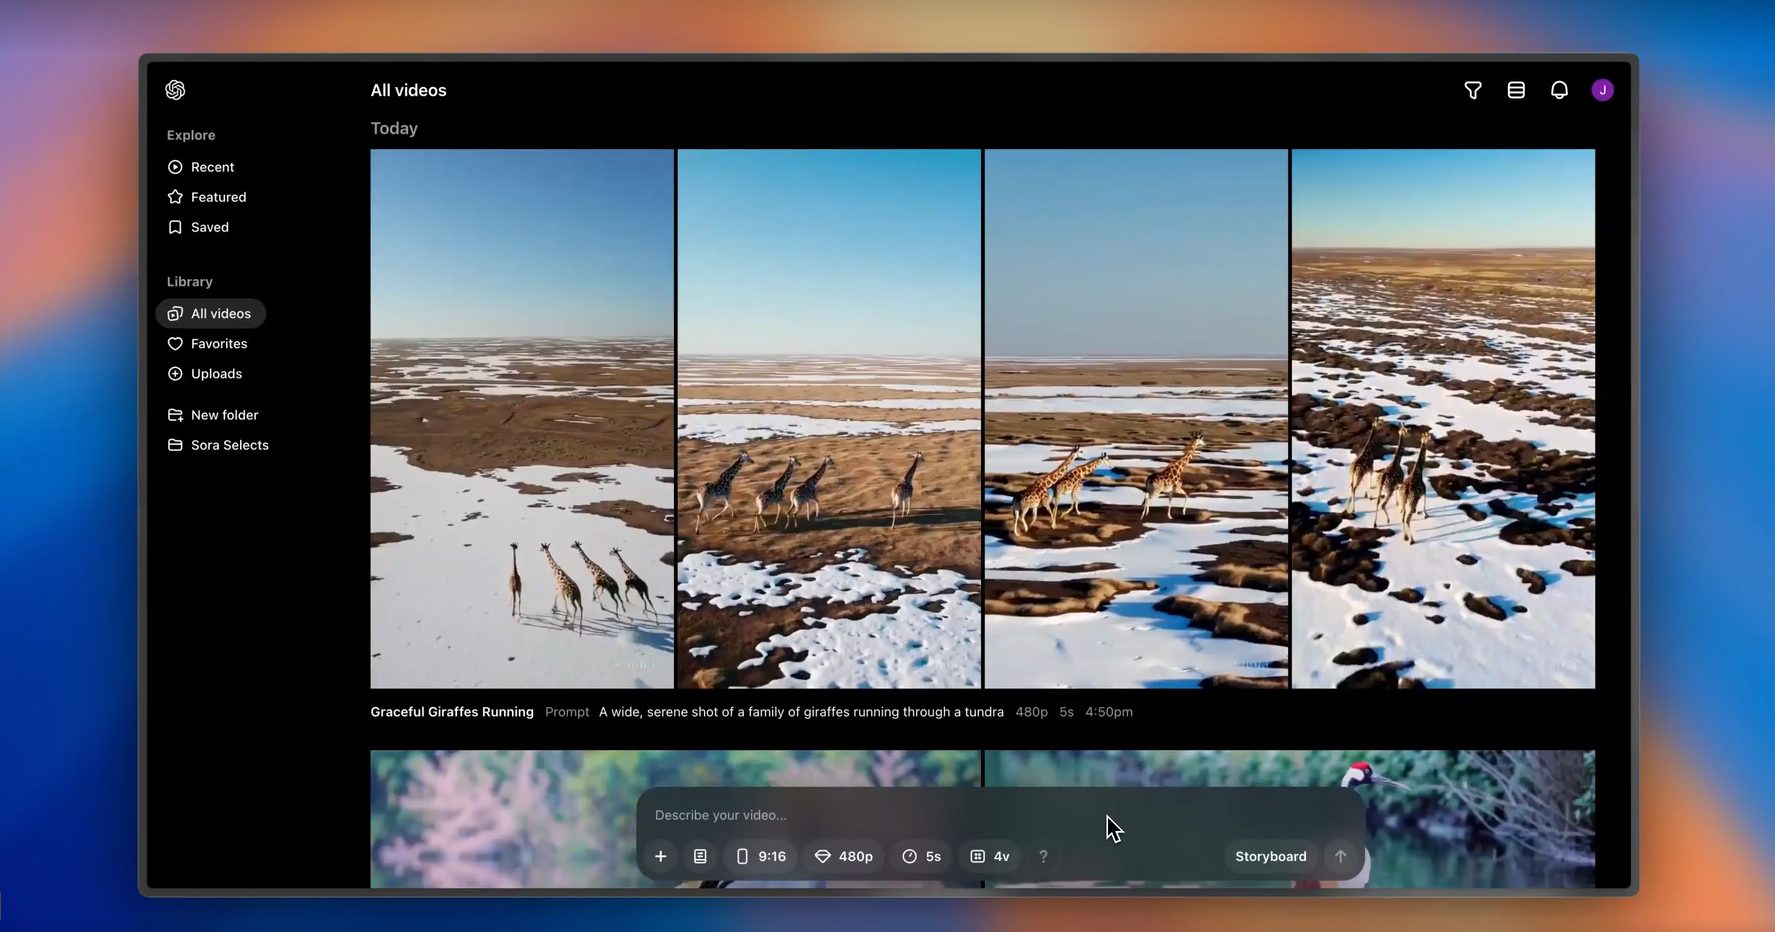Switch to list view layout icon
1775x932 pixels.
[1516, 90]
